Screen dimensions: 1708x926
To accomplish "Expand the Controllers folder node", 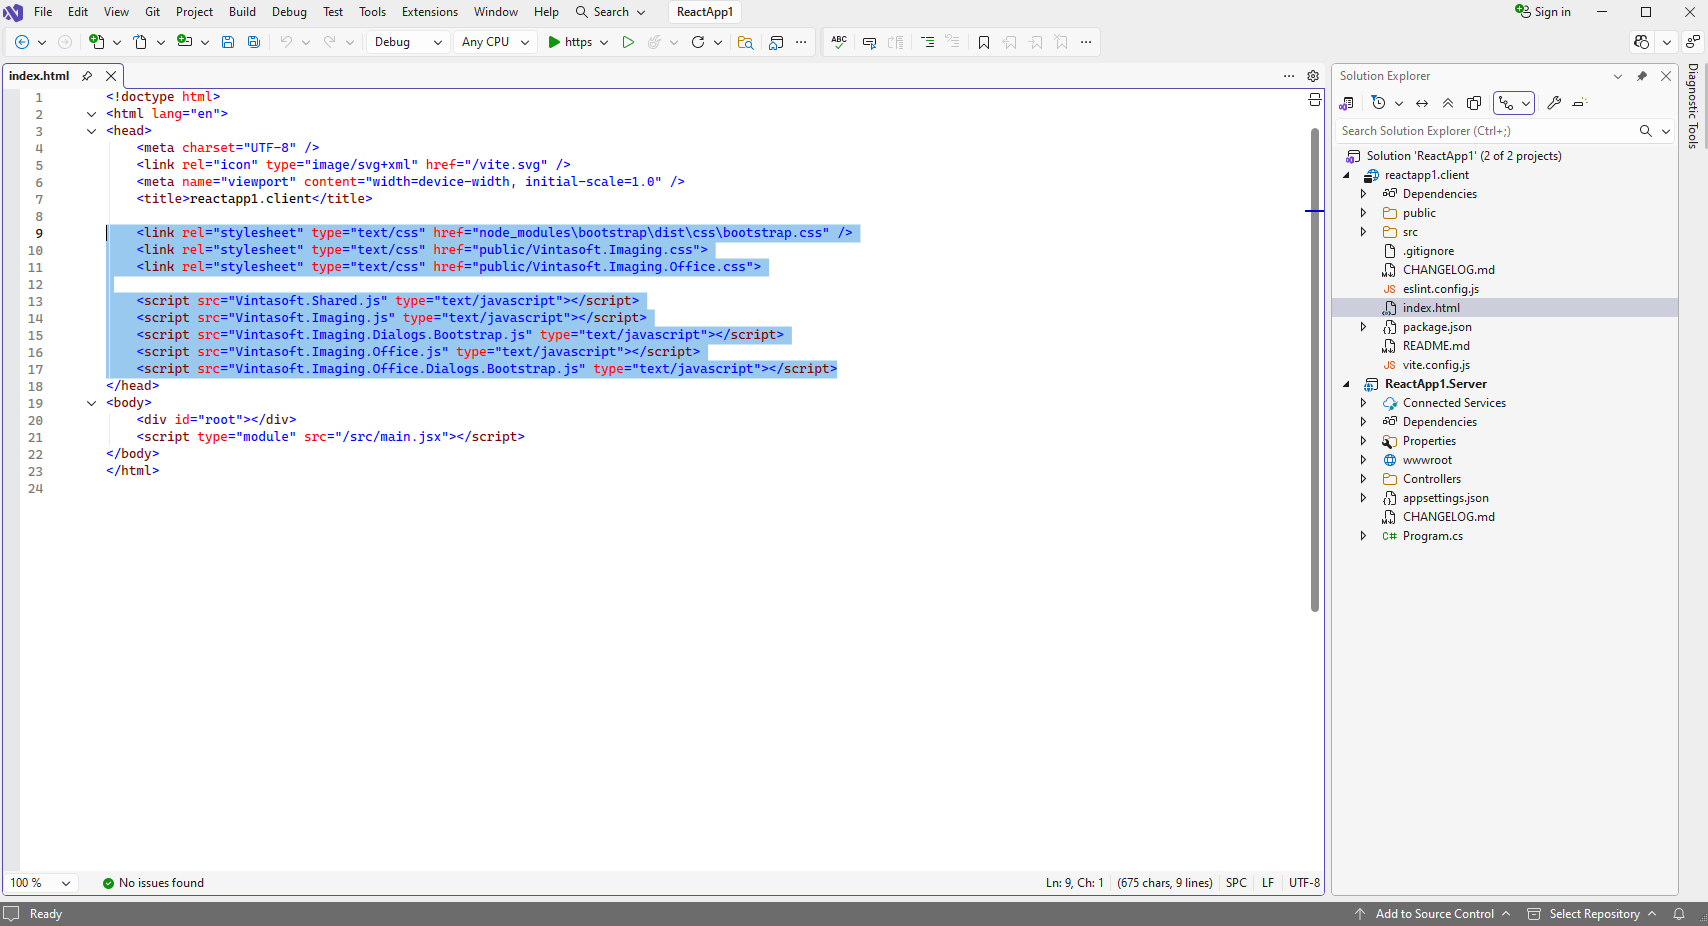I will pos(1363,479).
